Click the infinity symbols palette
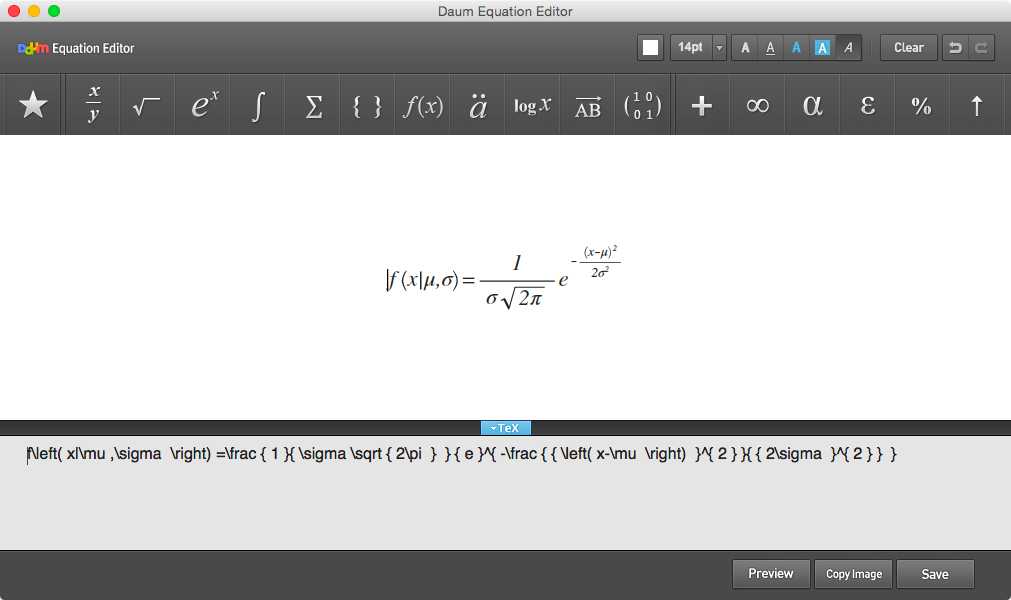 point(757,105)
